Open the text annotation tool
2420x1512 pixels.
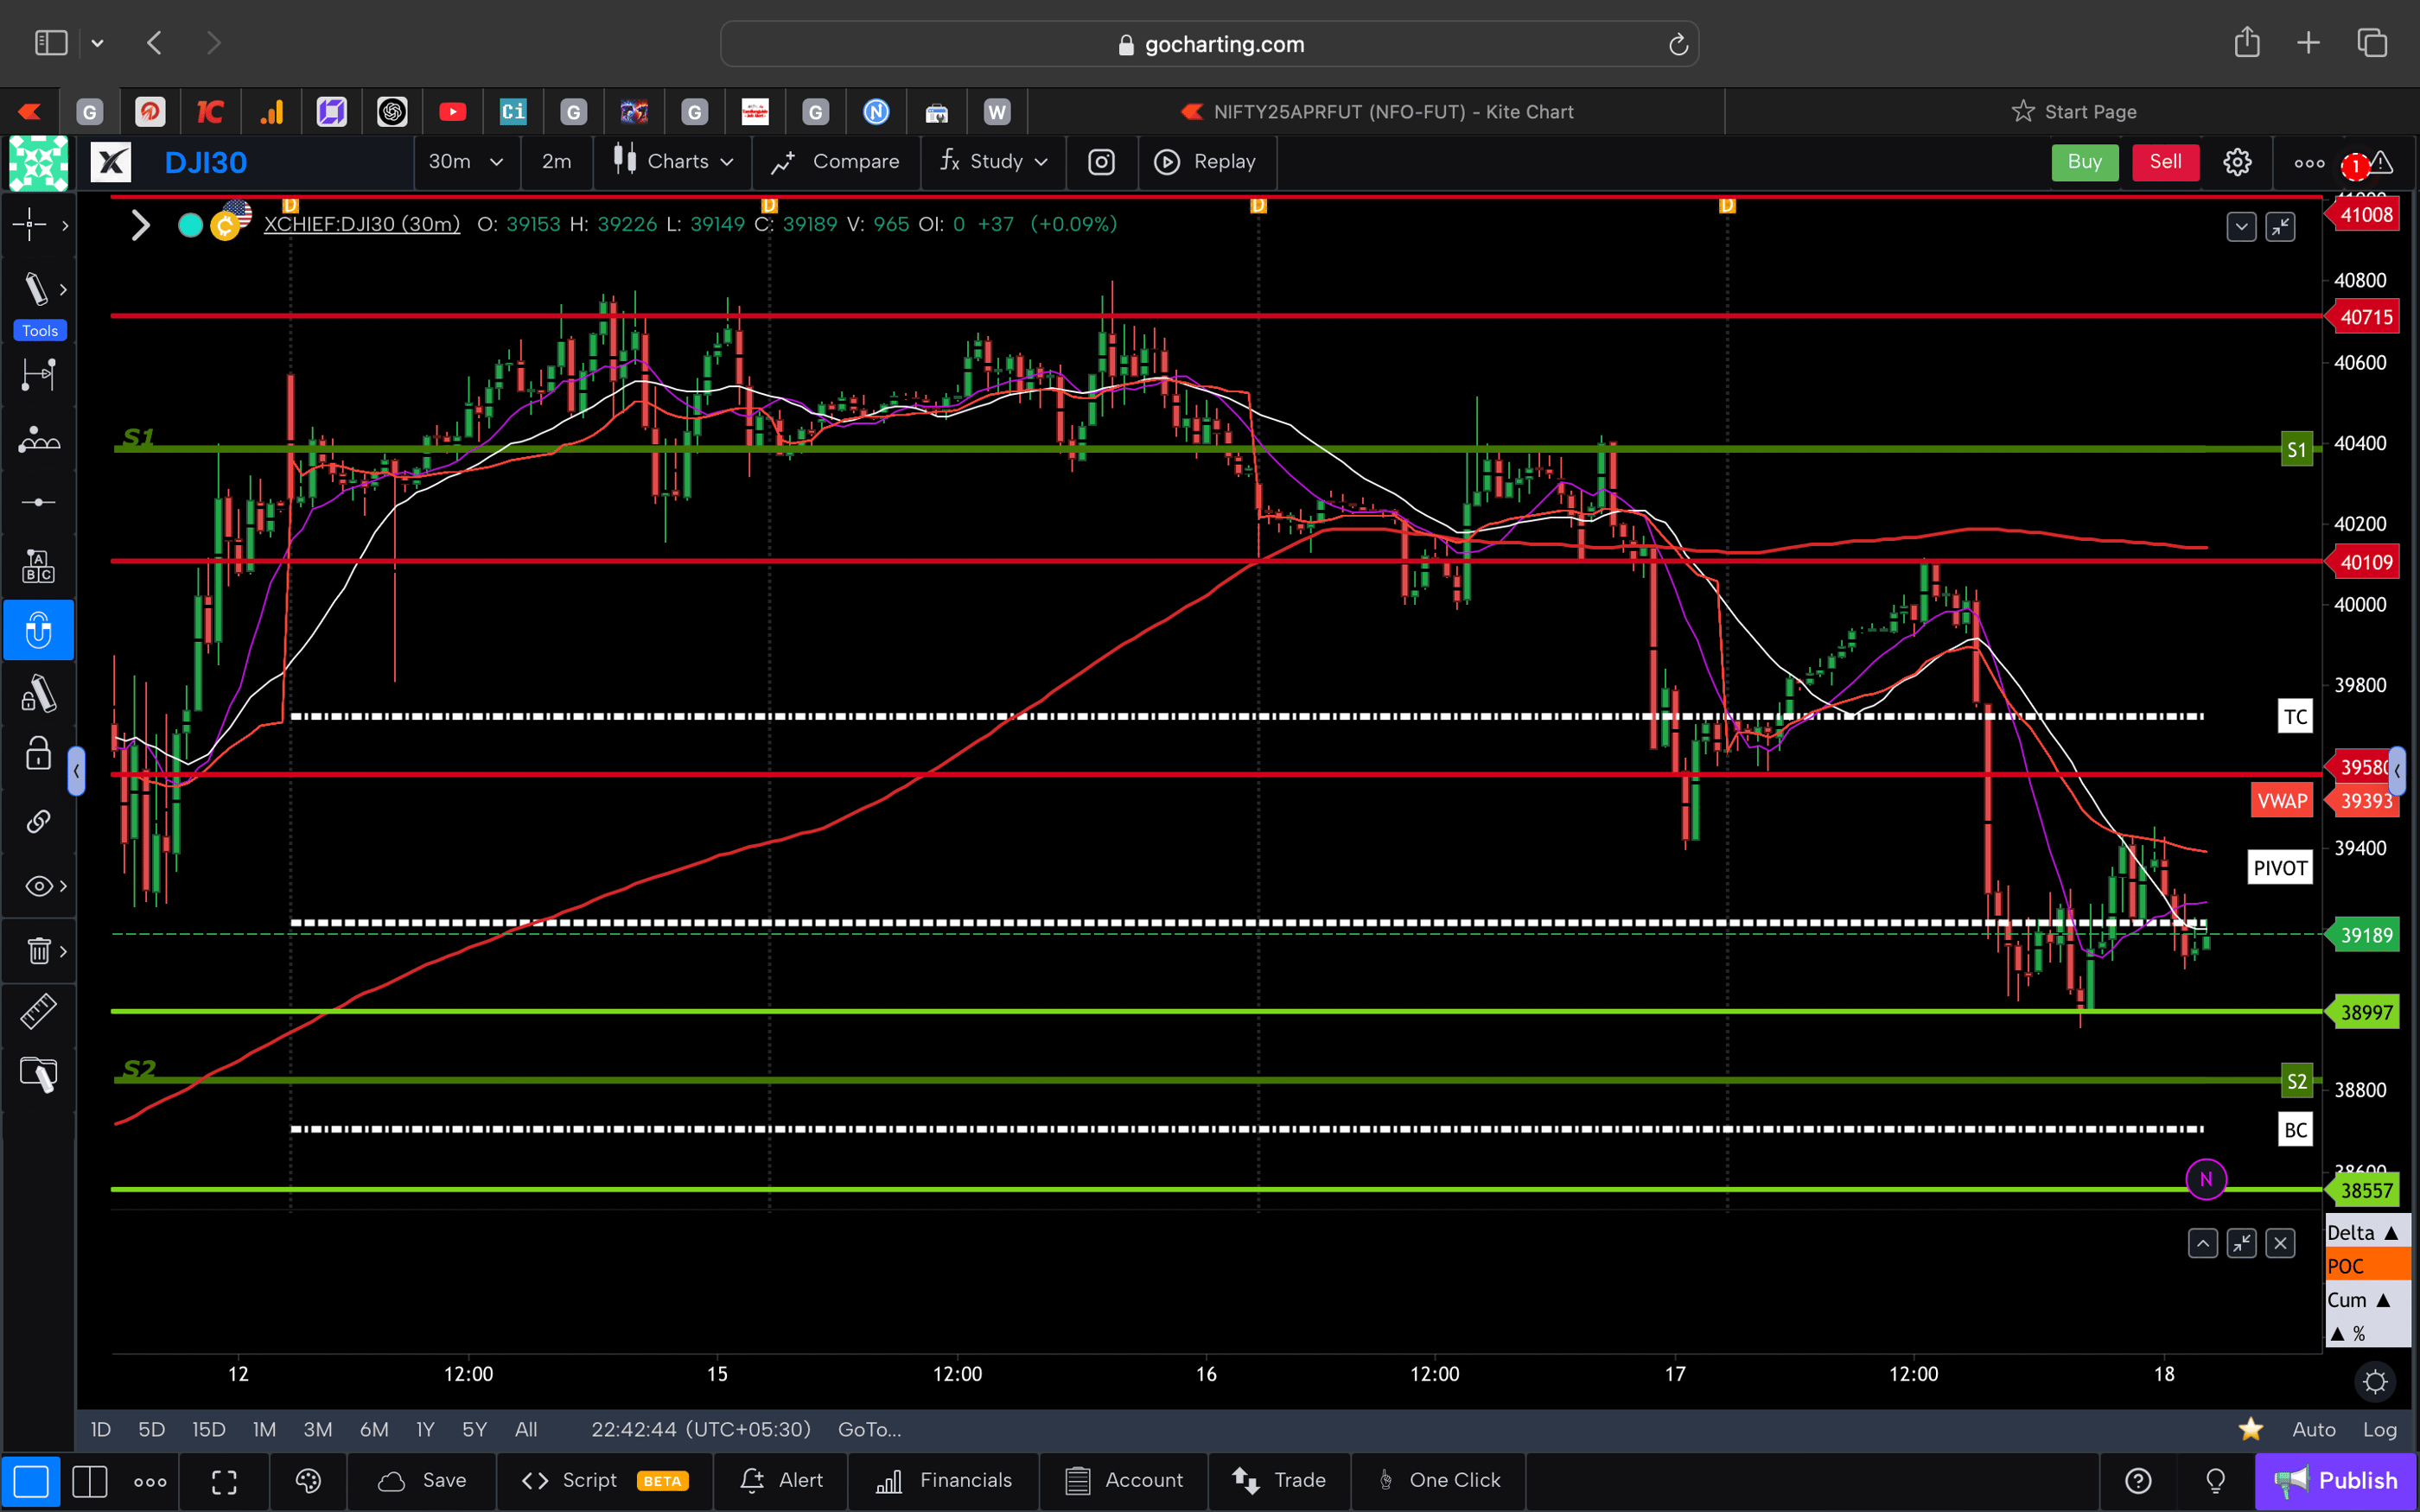(x=38, y=565)
